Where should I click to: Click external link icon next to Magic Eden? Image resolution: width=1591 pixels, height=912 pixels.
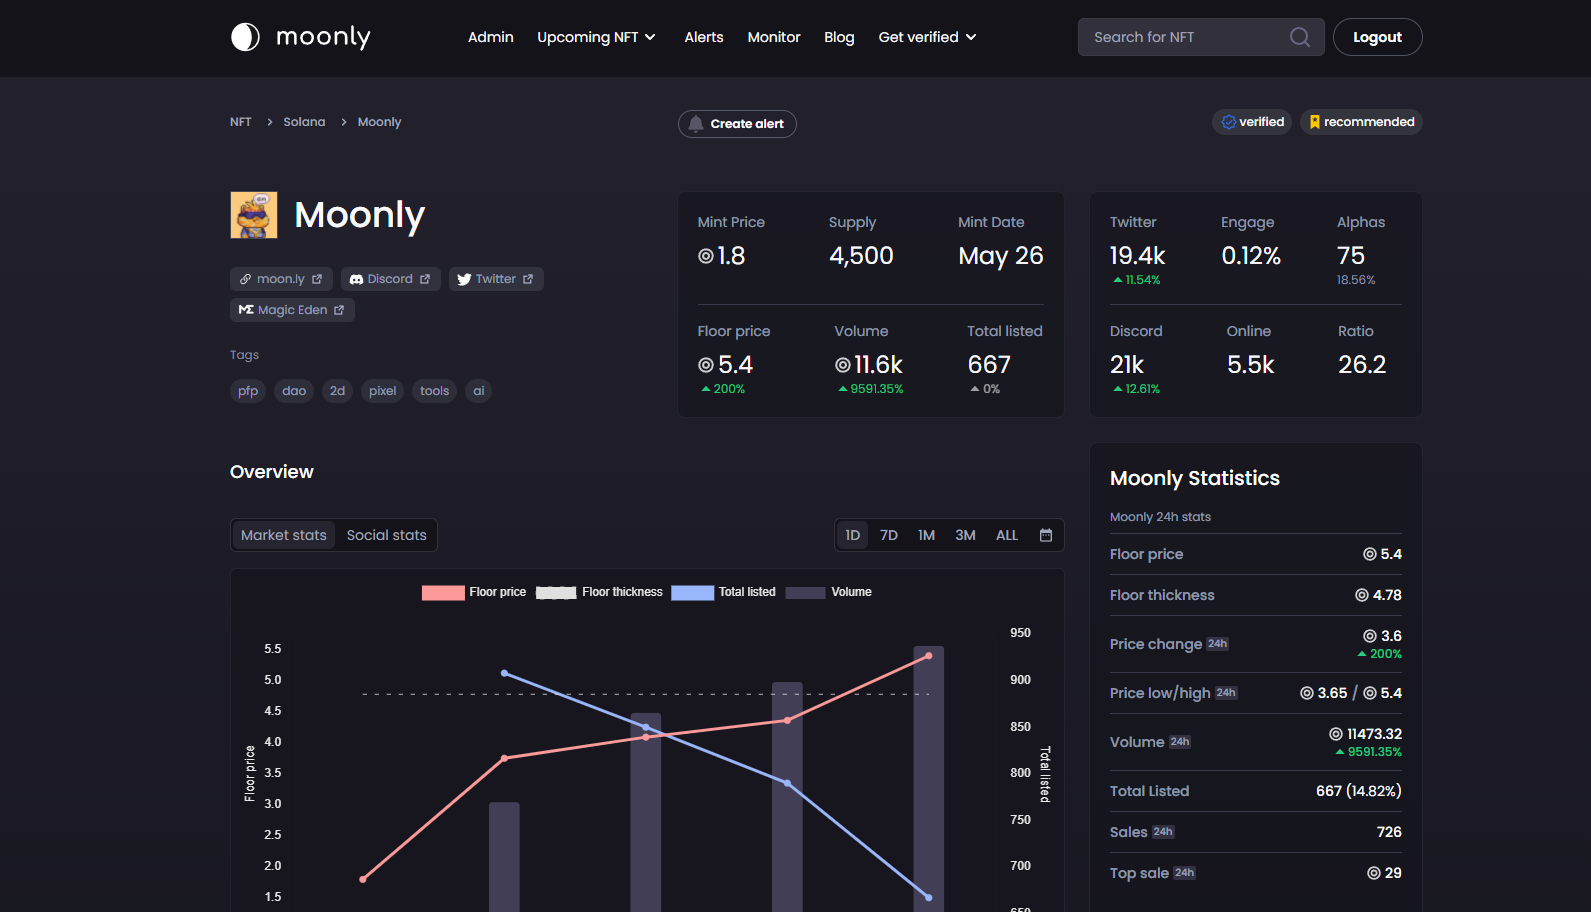[x=339, y=310]
